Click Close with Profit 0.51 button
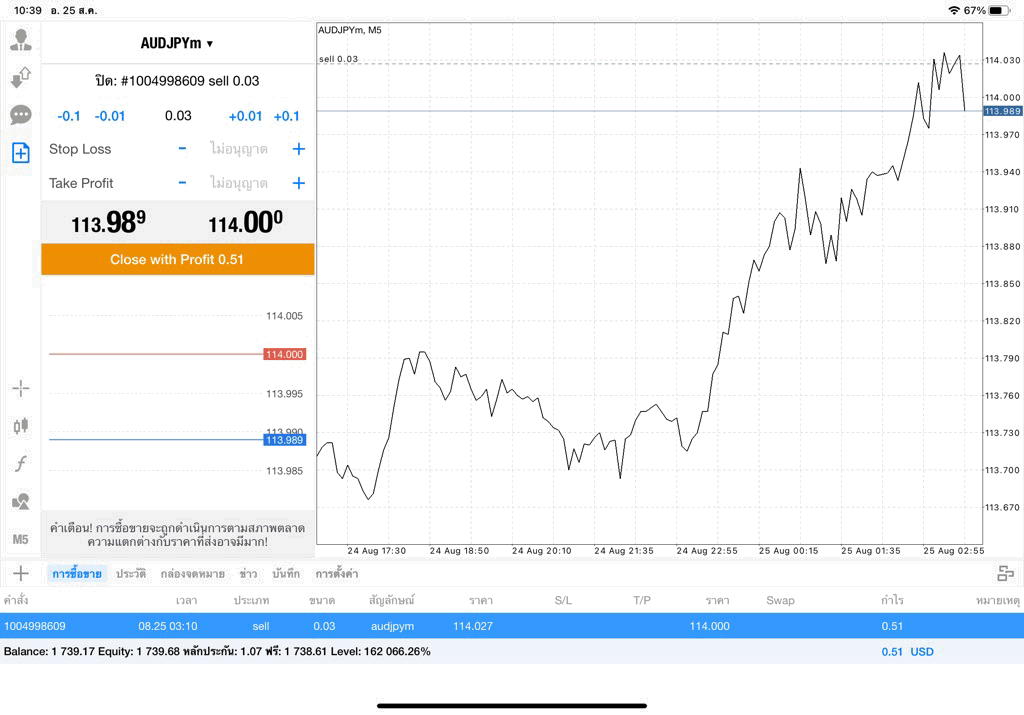This screenshot has height=715, width=1024. click(x=178, y=259)
